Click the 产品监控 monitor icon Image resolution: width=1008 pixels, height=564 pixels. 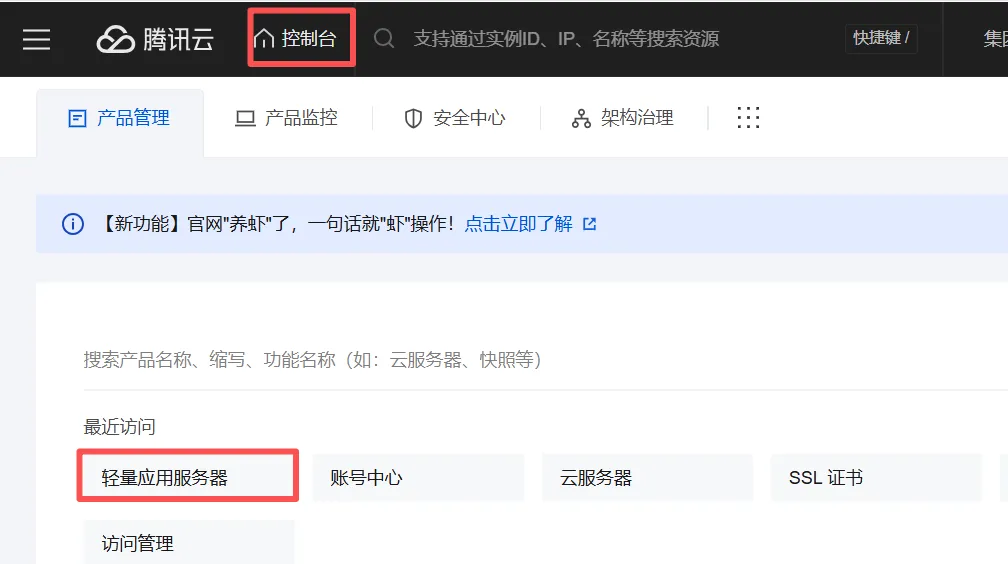(x=245, y=119)
